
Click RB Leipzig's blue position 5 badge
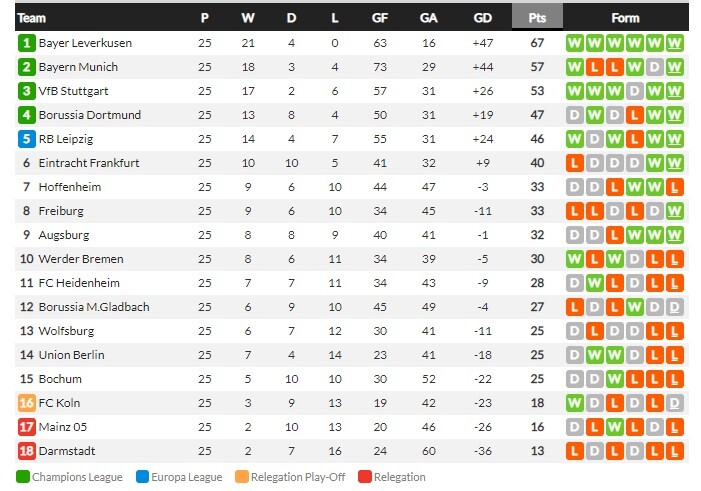pos(27,139)
